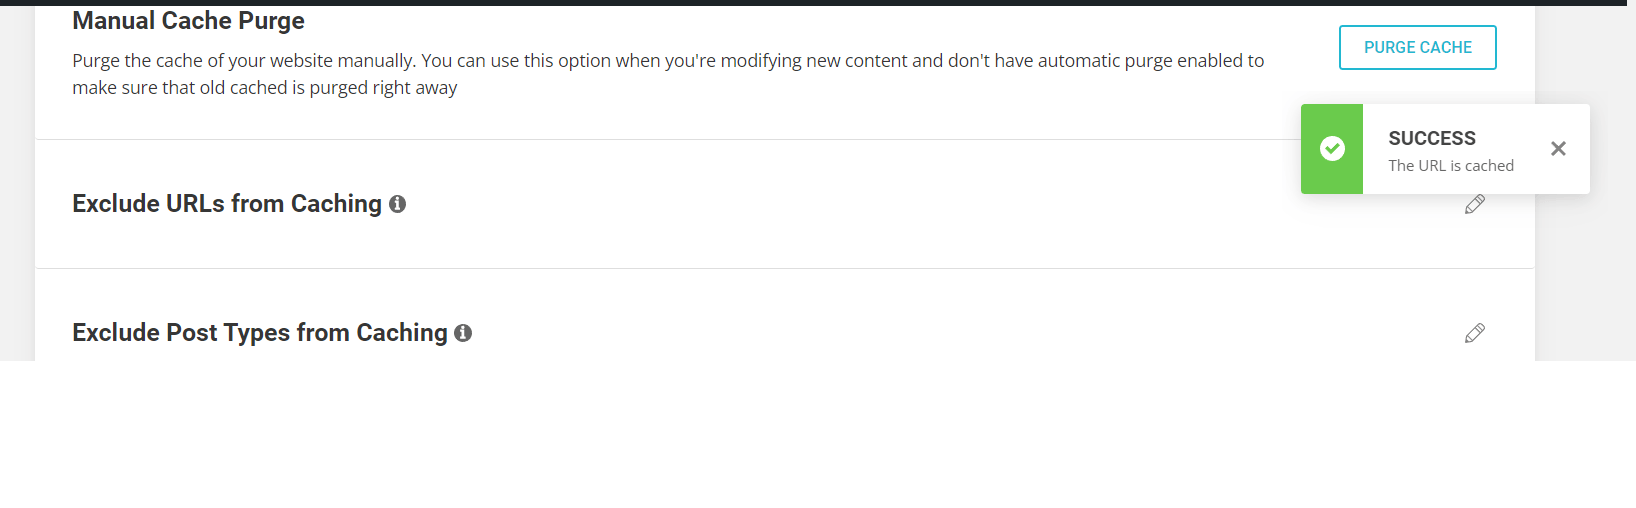Select the Manual Cache Purge heading
Viewport: 1636px width, 508px height.
[188, 20]
